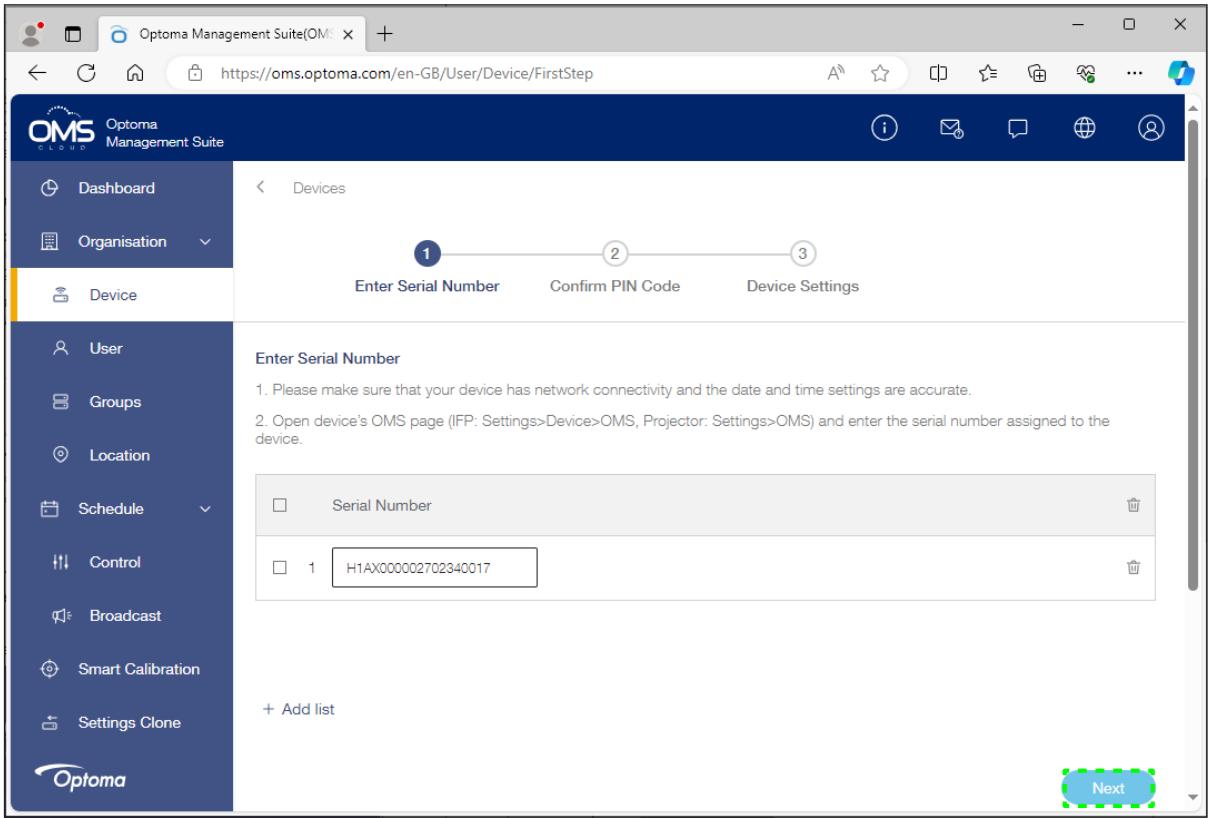Go back to Devices using the back chevron
Viewport: 1212px width, 818px height.
(261, 187)
